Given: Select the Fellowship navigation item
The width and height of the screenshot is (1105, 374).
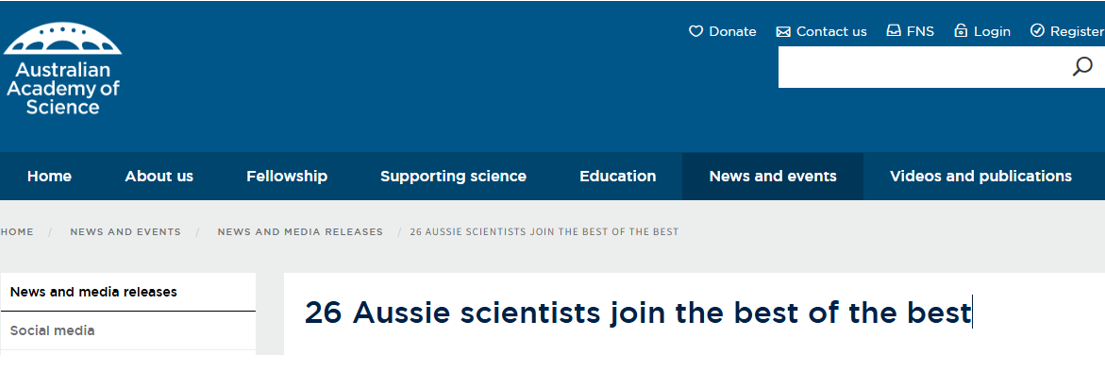Looking at the screenshot, I should [287, 176].
